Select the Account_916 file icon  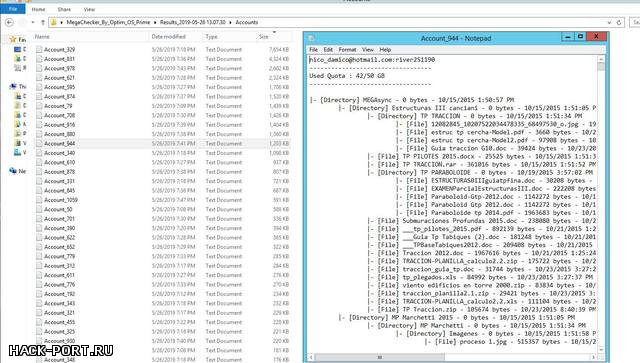click(x=39, y=125)
